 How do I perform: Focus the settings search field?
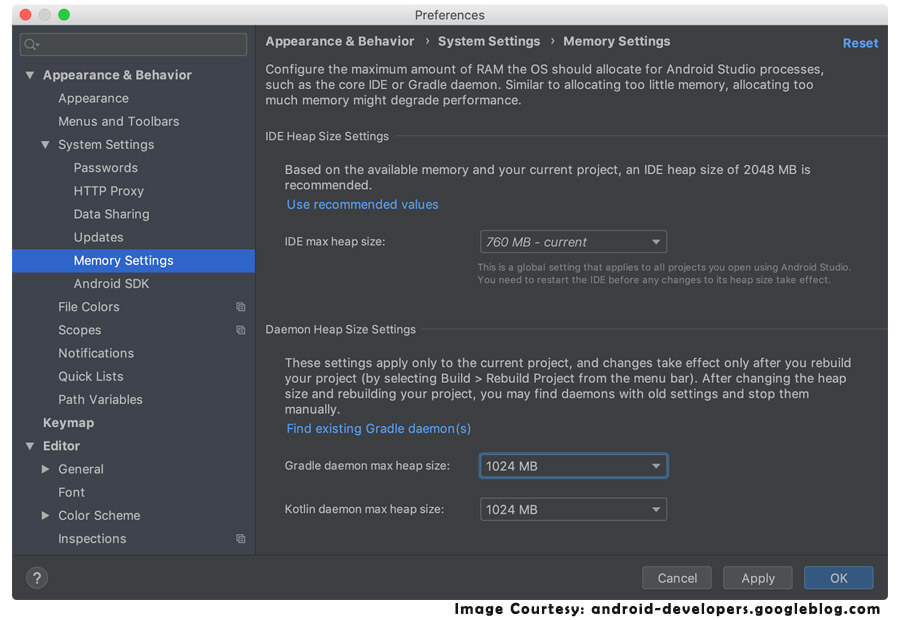[x=133, y=45]
